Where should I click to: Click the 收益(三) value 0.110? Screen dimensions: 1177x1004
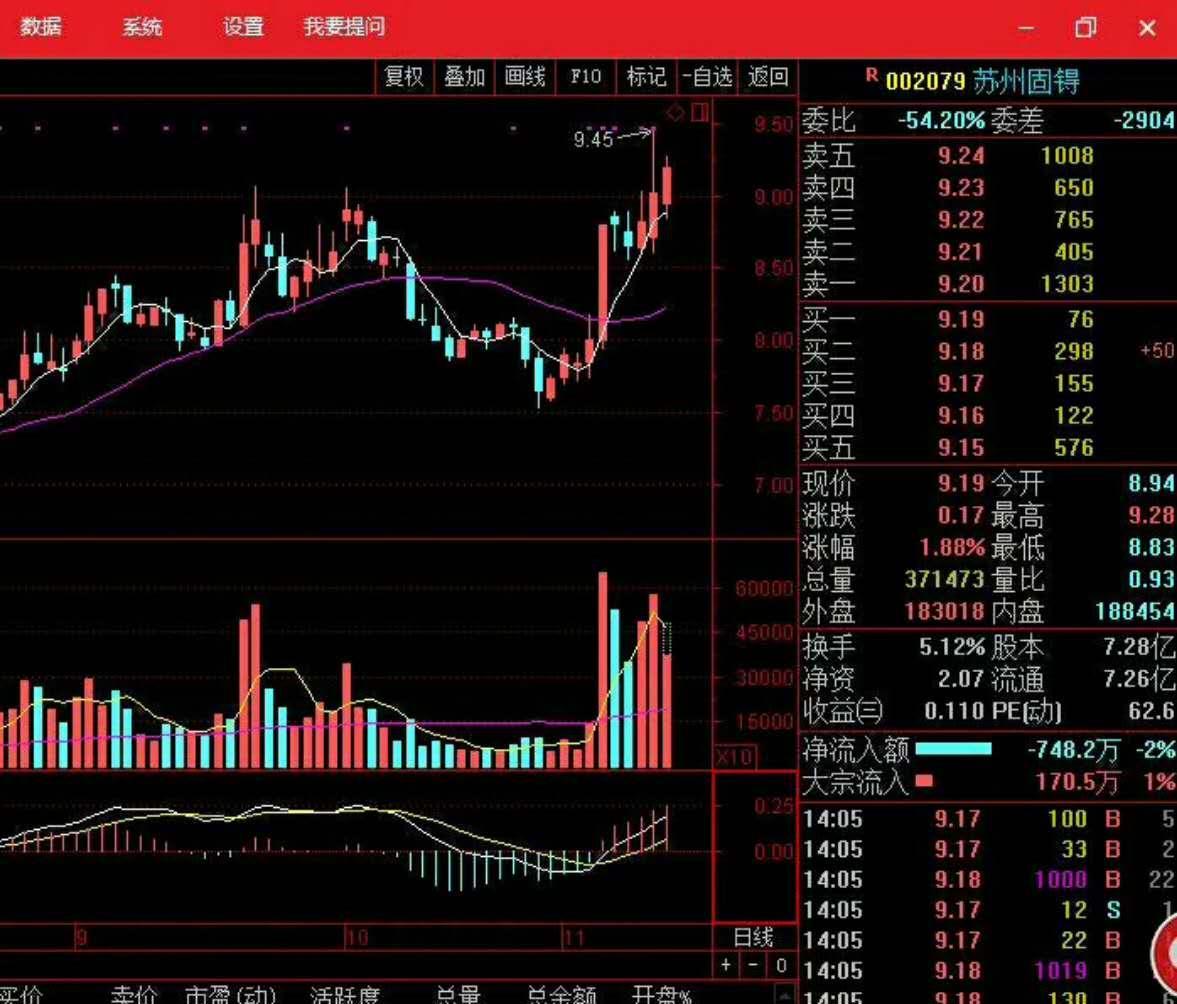tap(953, 711)
